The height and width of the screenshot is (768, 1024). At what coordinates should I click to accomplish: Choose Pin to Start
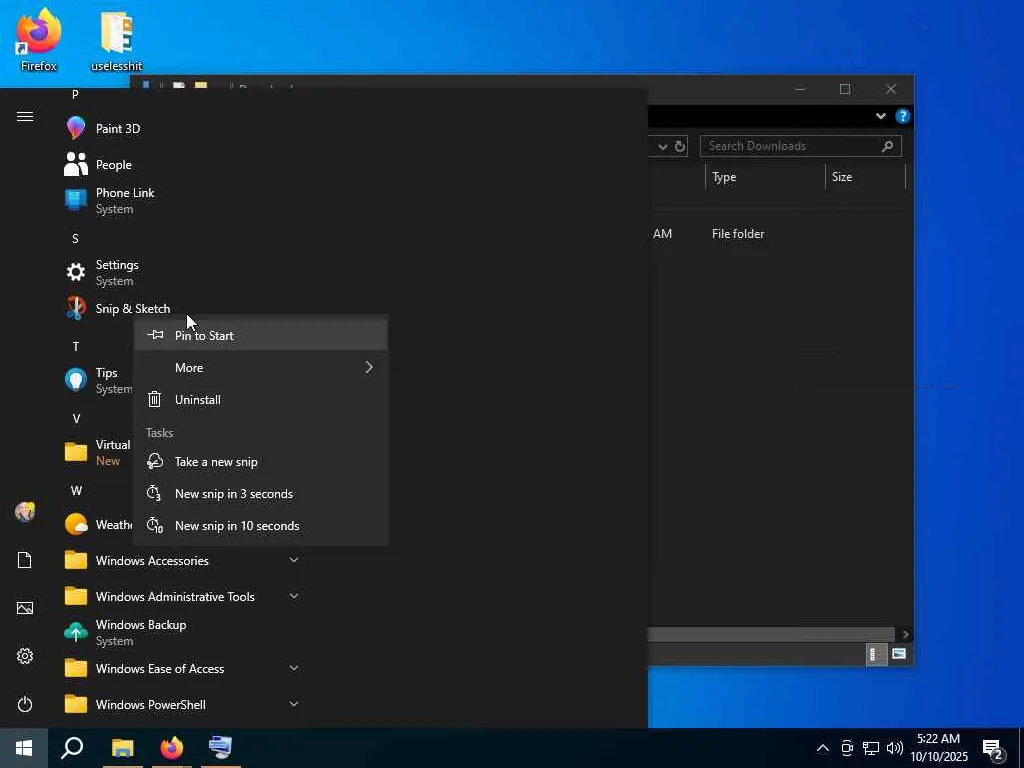tap(261, 335)
